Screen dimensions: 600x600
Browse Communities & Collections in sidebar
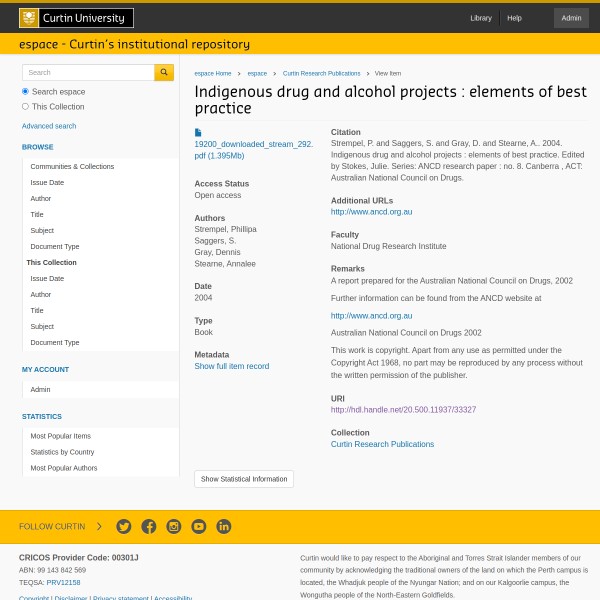coord(72,167)
